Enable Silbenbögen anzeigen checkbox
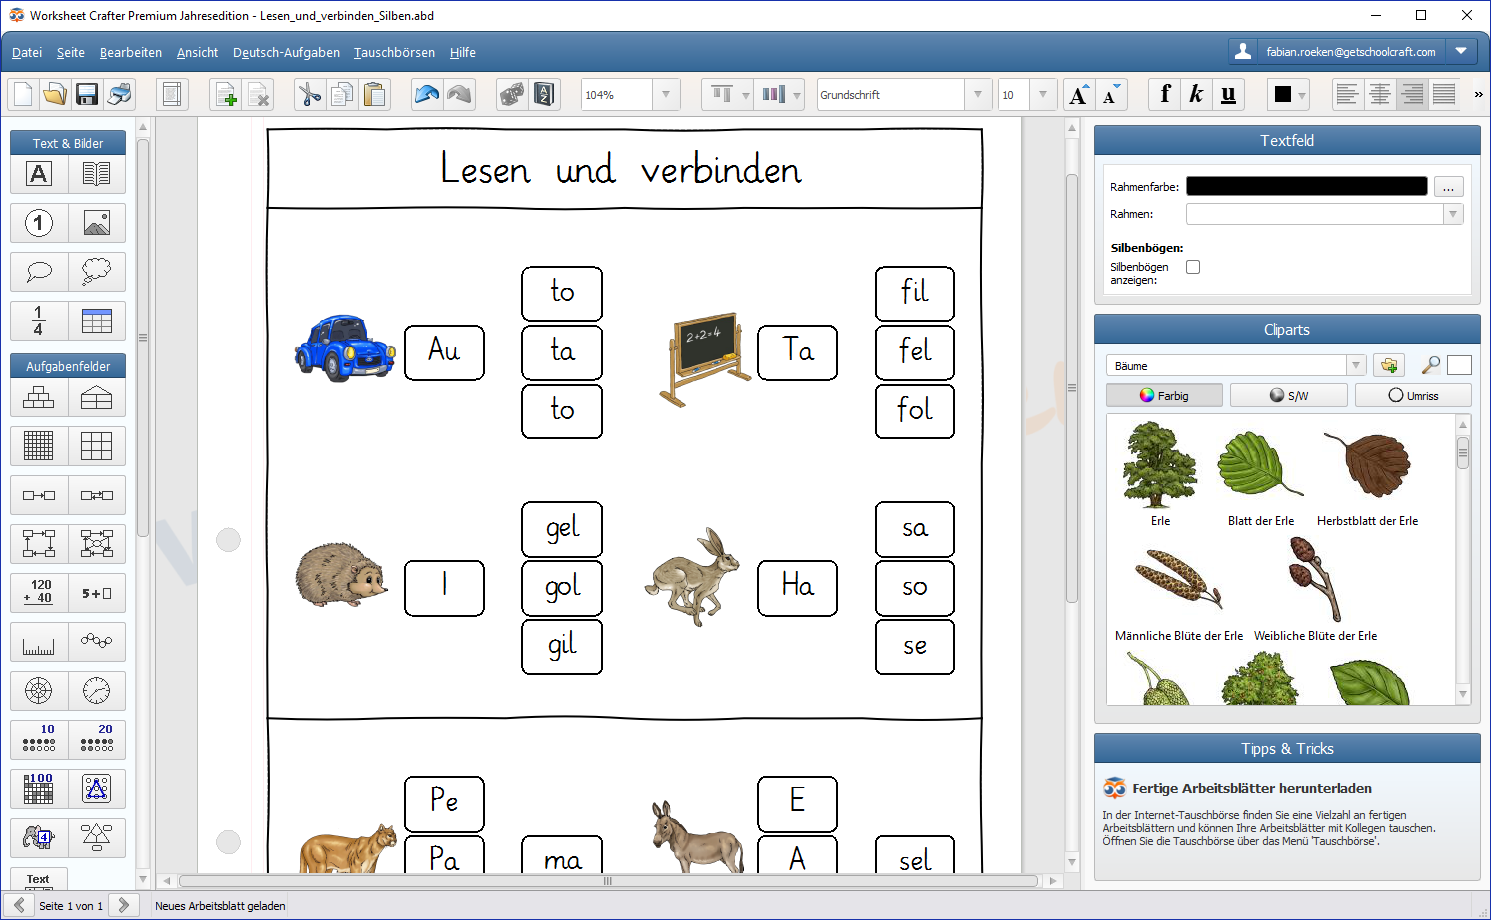The width and height of the screenshot is (1491, 920). [1192, 267]
